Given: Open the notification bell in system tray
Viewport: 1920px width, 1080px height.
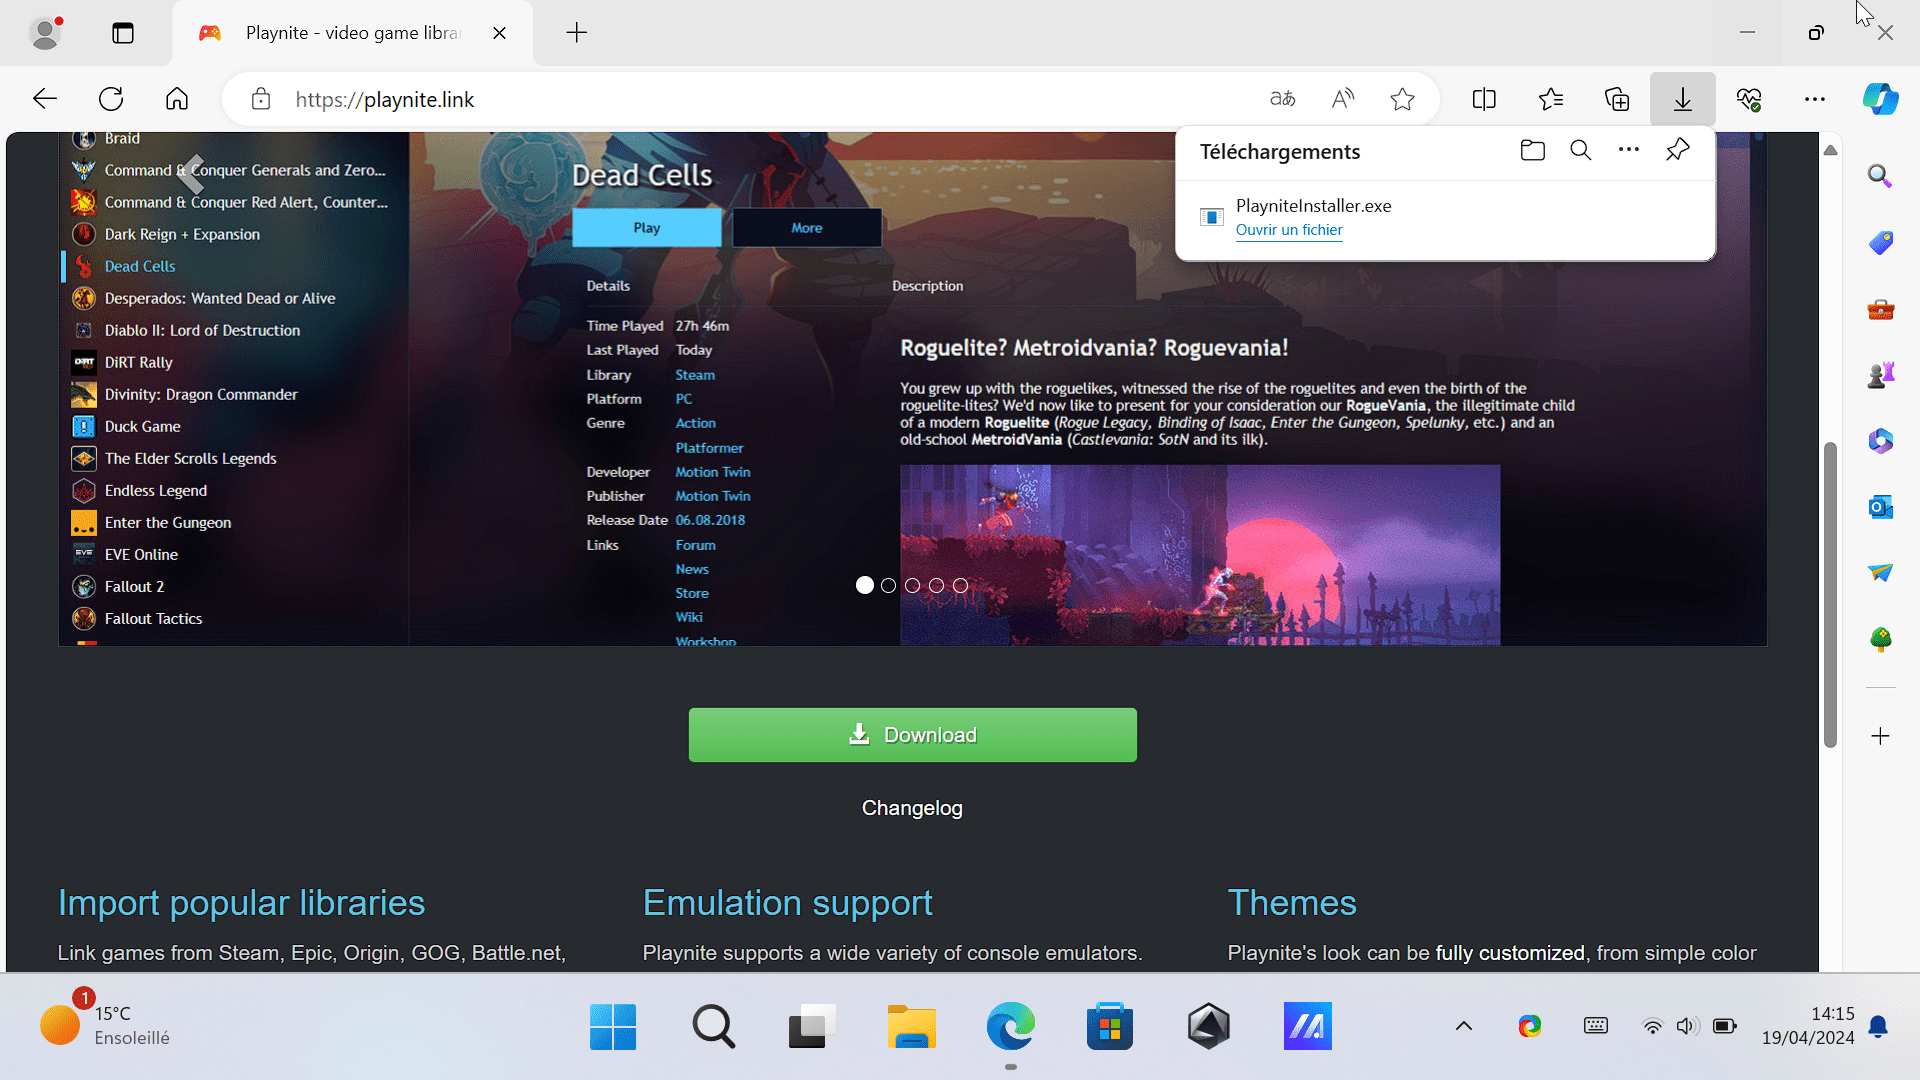Looking at the screenshot, I should [1879, 1026].
